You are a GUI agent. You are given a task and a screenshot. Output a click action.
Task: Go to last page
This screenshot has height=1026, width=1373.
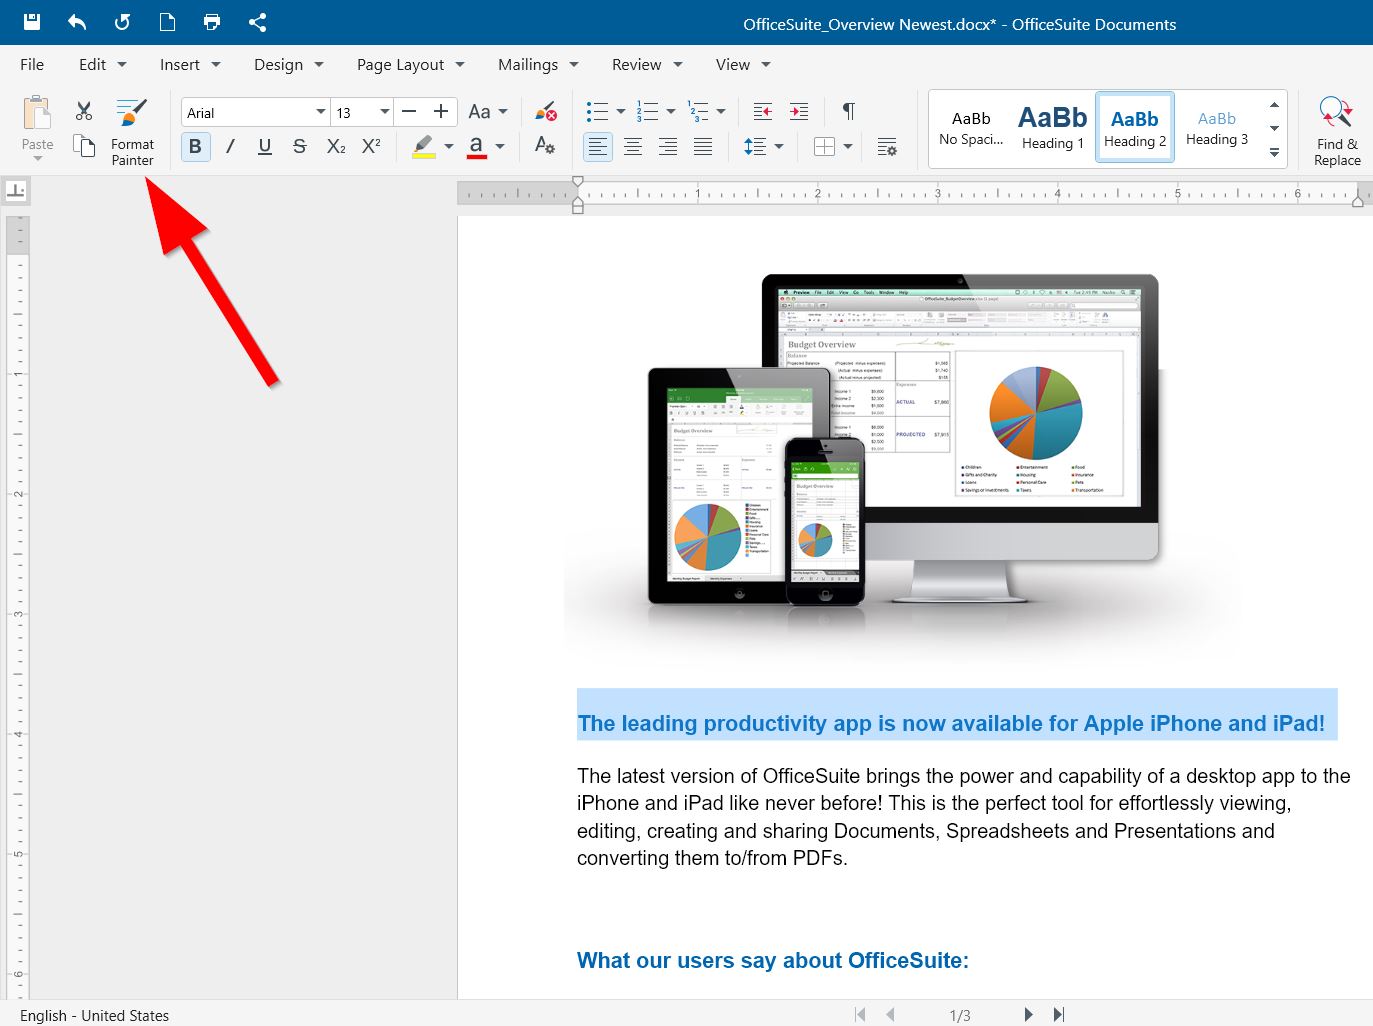(x=1059, y=1014)
